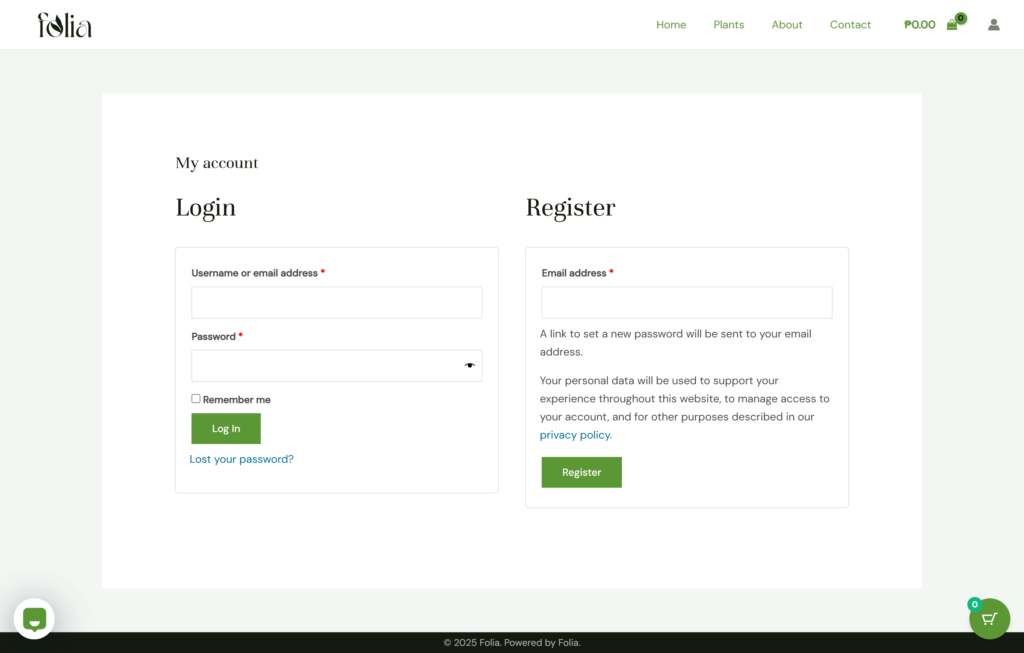
Task: Focus the Username or email address field
Action: coord(336,303)
